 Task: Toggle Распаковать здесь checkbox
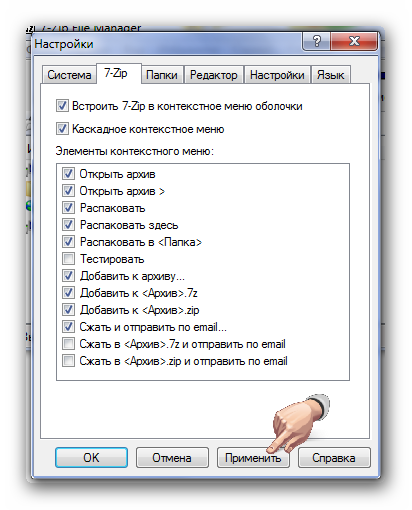coord(68,225)
